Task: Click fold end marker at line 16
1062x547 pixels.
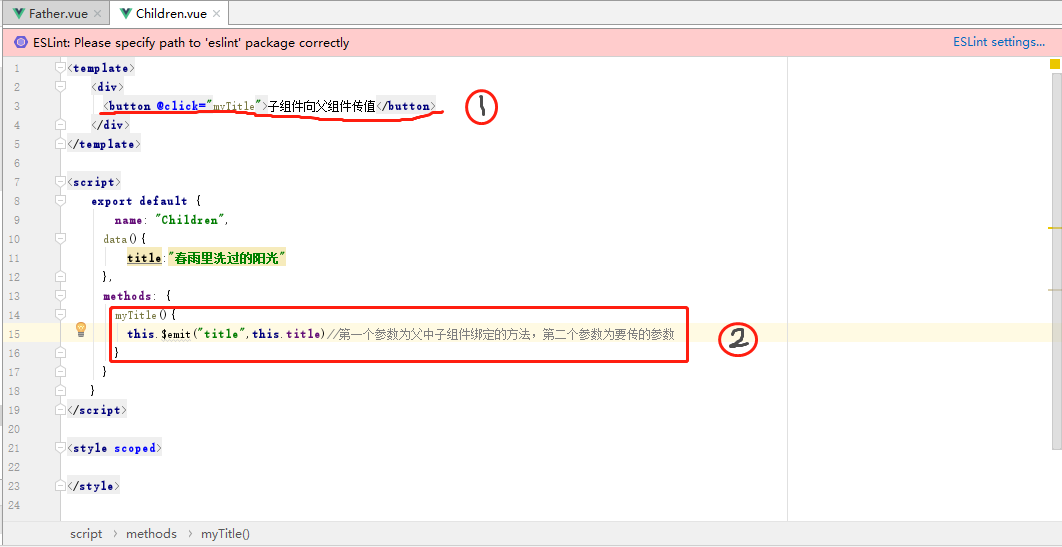Action: pos(60,352)
